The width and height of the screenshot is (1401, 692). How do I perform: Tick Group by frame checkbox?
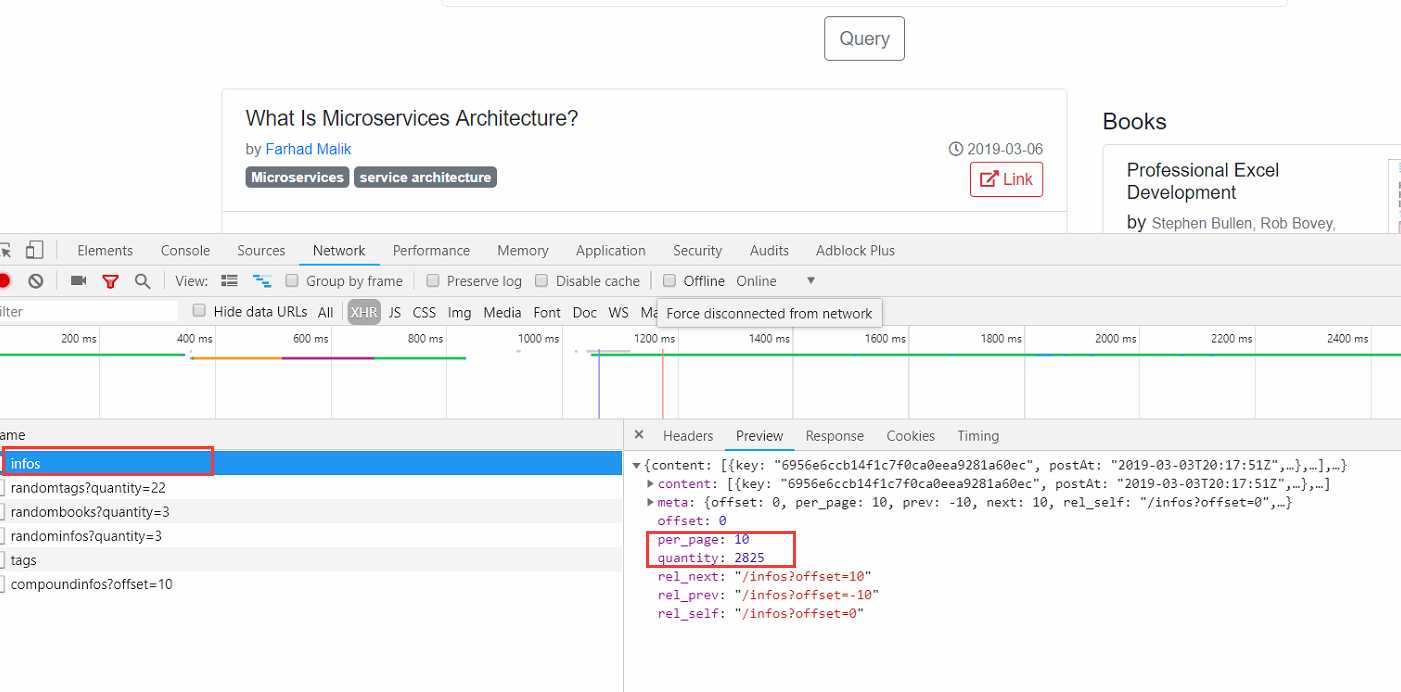[x=292, y=281]
